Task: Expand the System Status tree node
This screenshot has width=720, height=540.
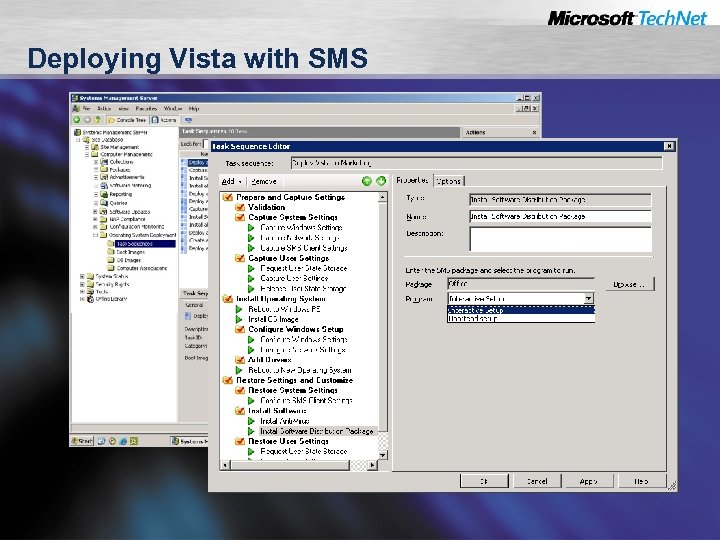Action: pyautogui.click(x=82, y=276)
